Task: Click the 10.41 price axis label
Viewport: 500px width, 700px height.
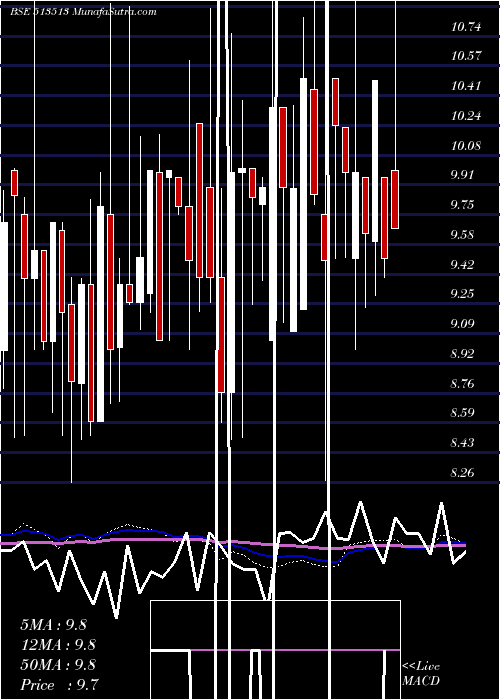Action: 466,86
